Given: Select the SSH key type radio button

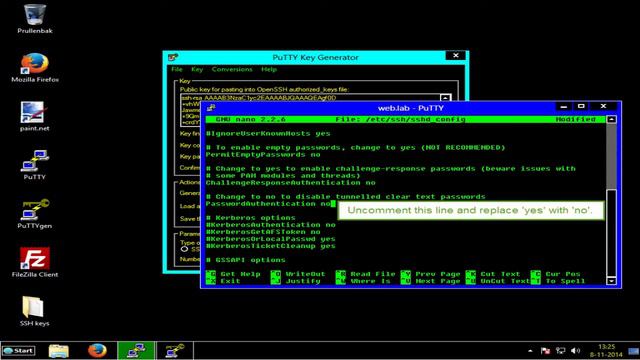Looking at the screenshot, I should [x=184, y=249].
